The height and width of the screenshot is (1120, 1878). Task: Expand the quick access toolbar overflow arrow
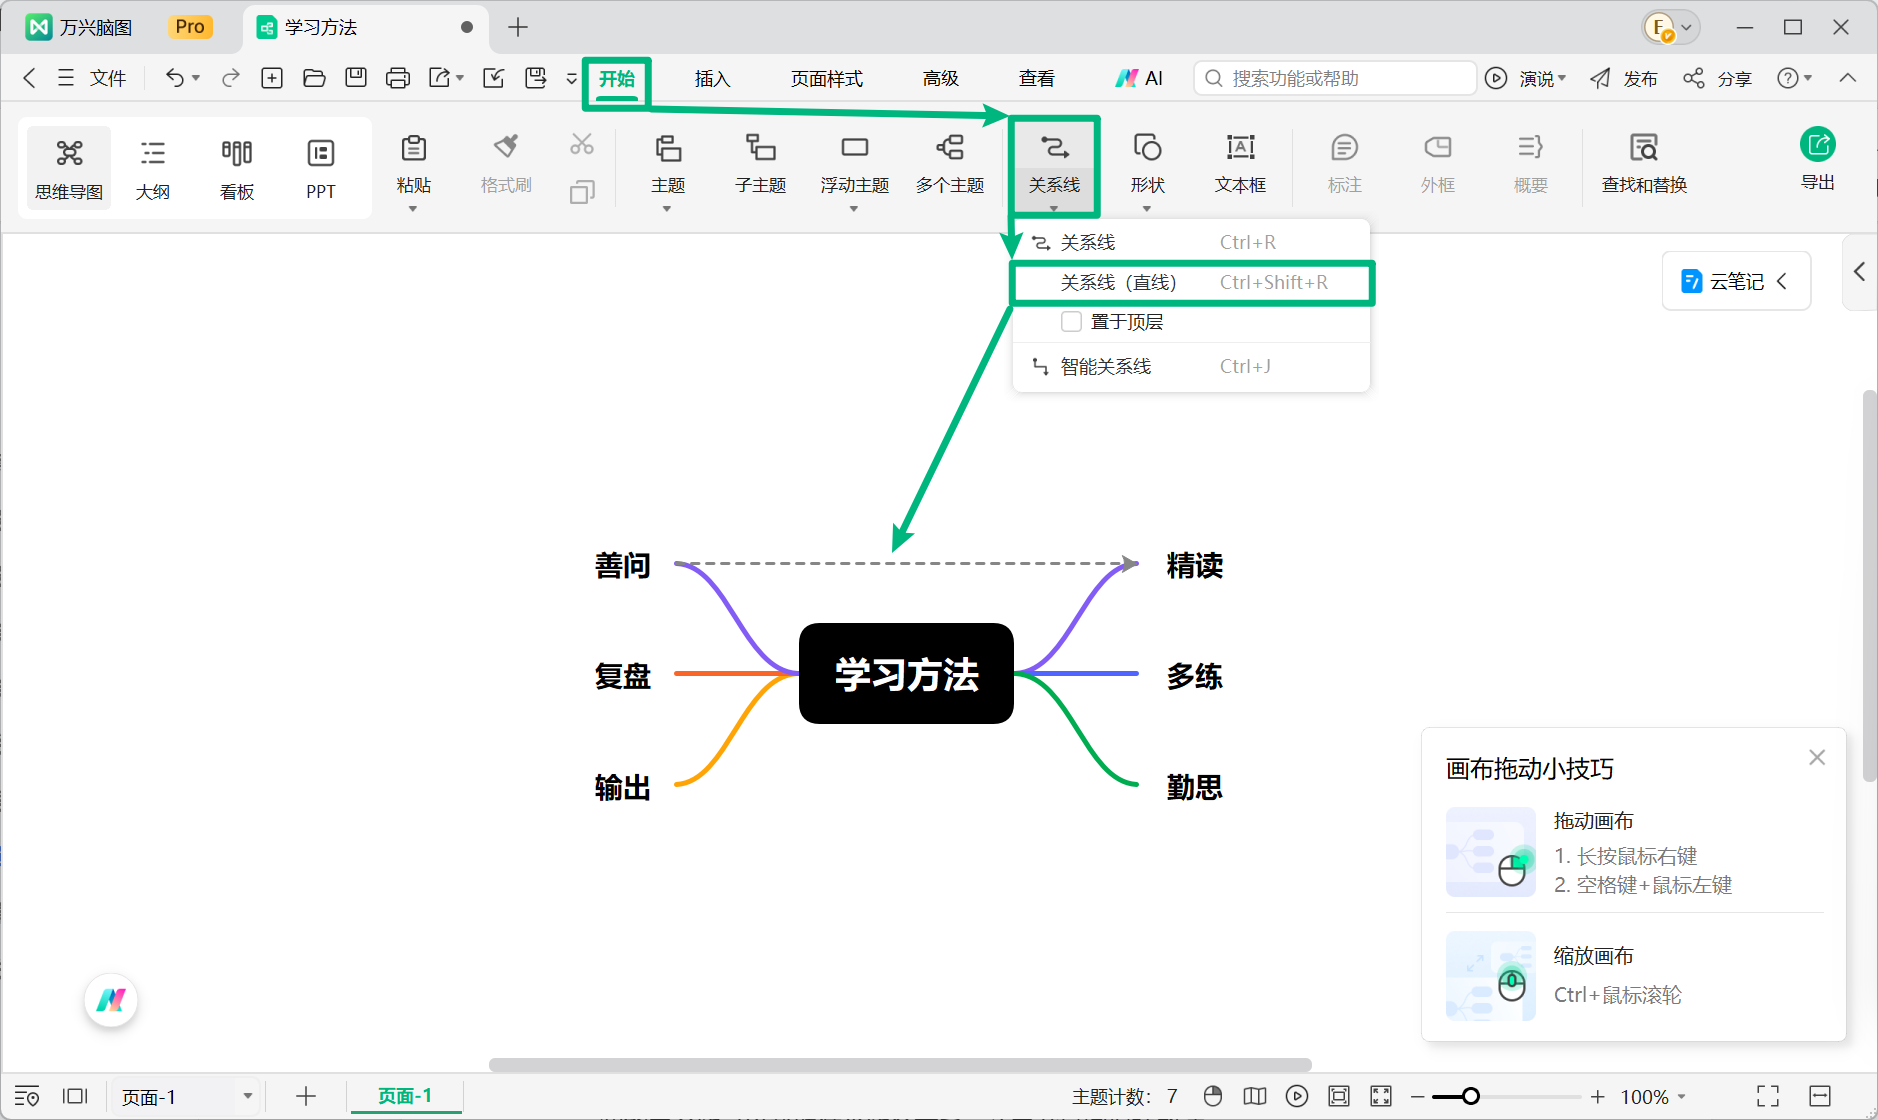(x=572, y=78)
